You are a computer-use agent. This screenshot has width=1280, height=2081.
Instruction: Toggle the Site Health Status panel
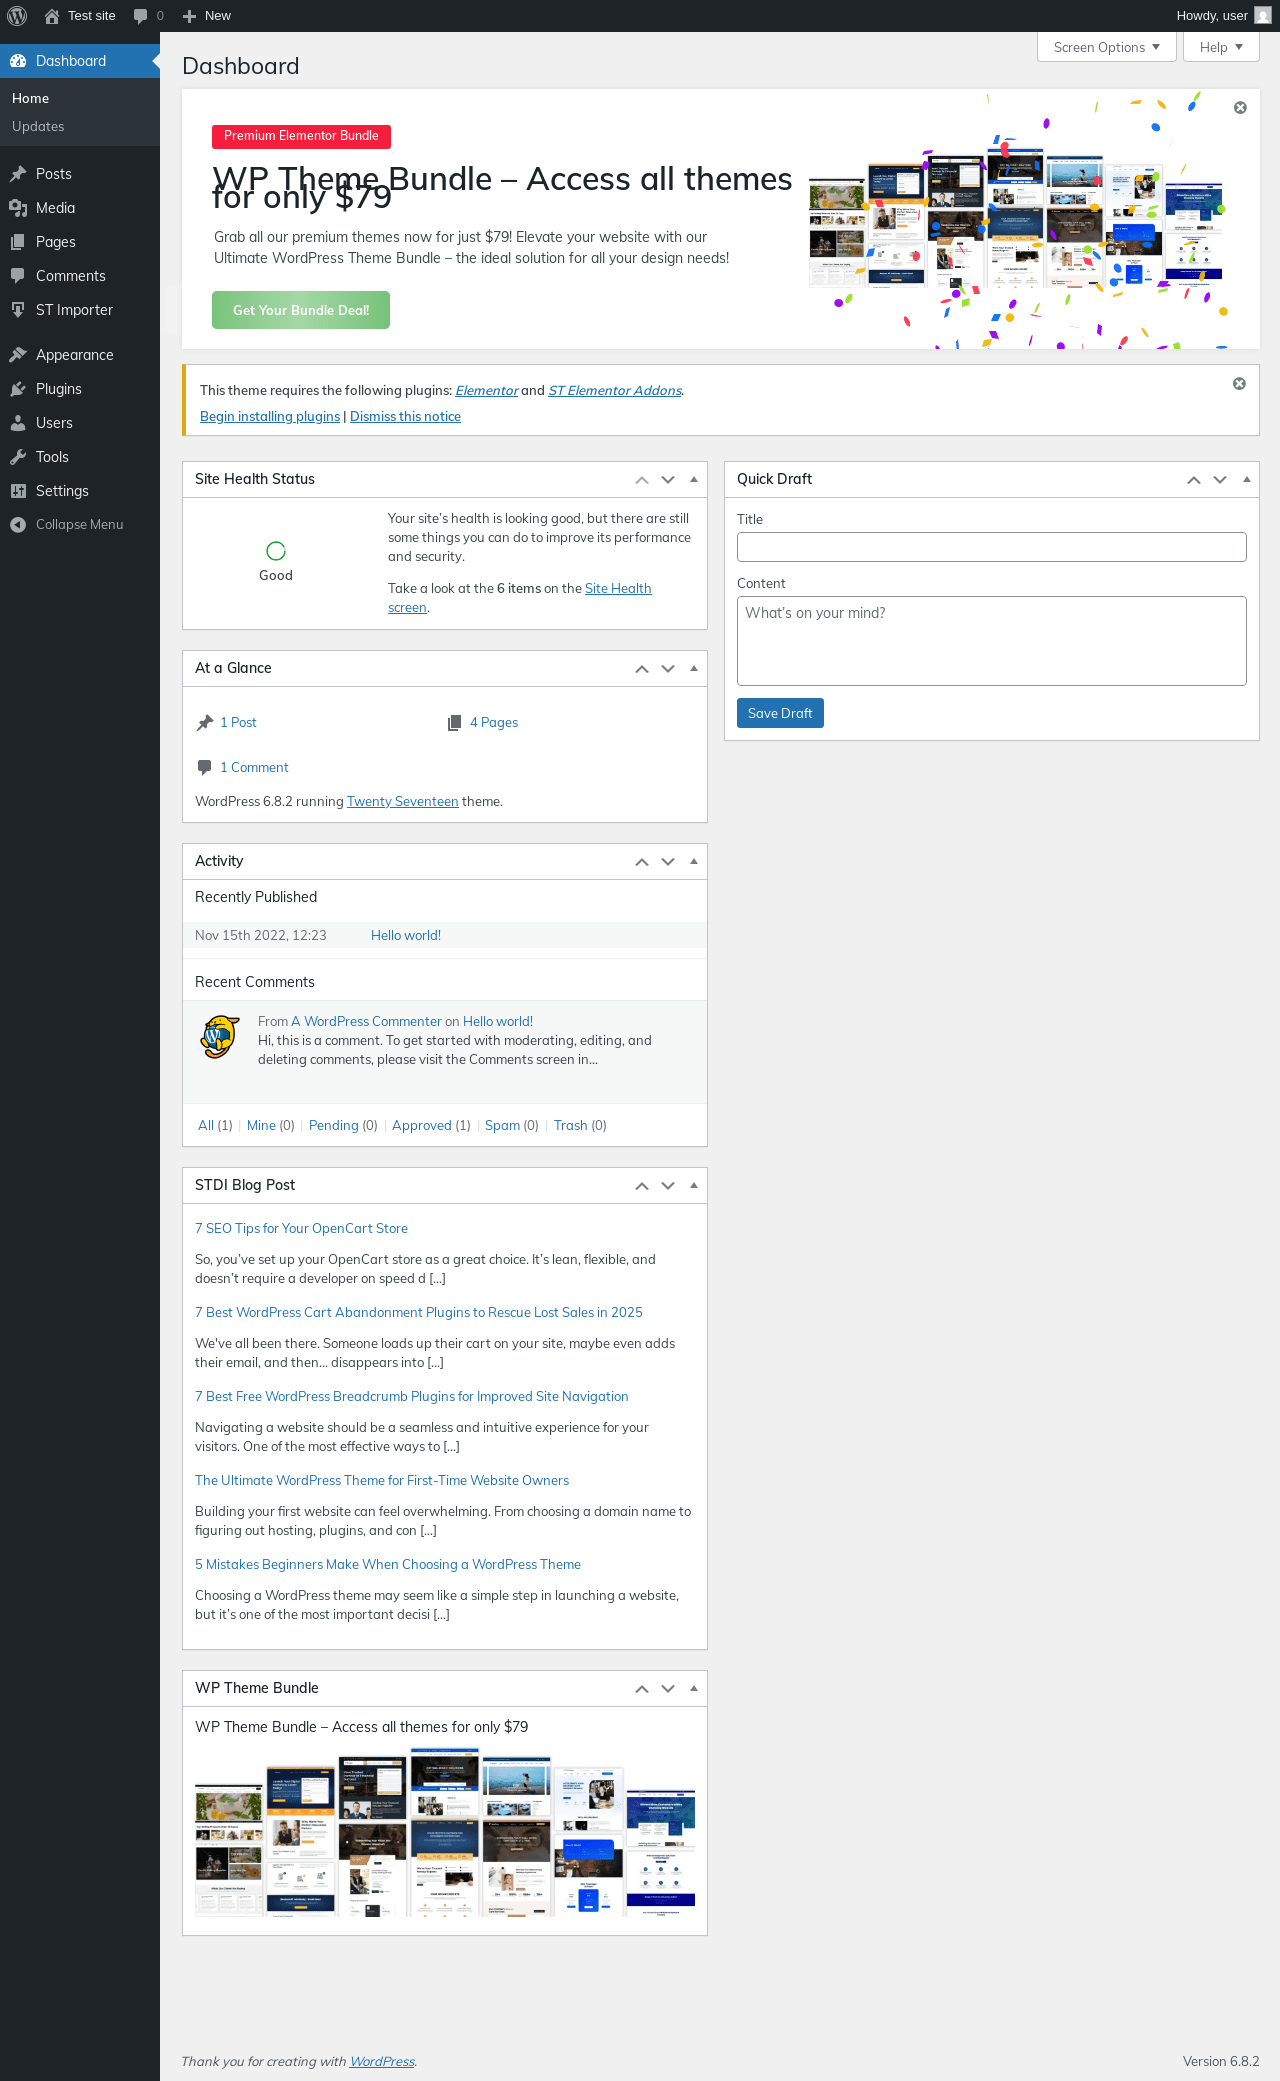(694, 479)
